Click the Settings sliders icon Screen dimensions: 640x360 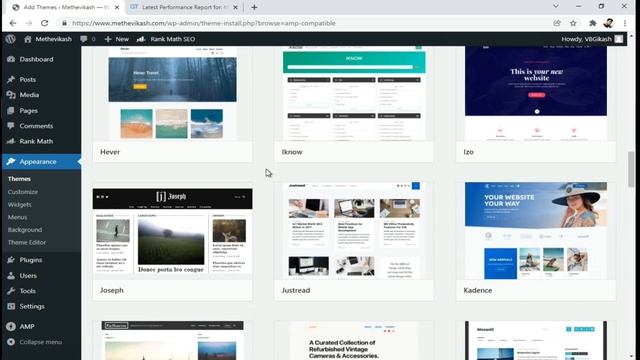11,307
